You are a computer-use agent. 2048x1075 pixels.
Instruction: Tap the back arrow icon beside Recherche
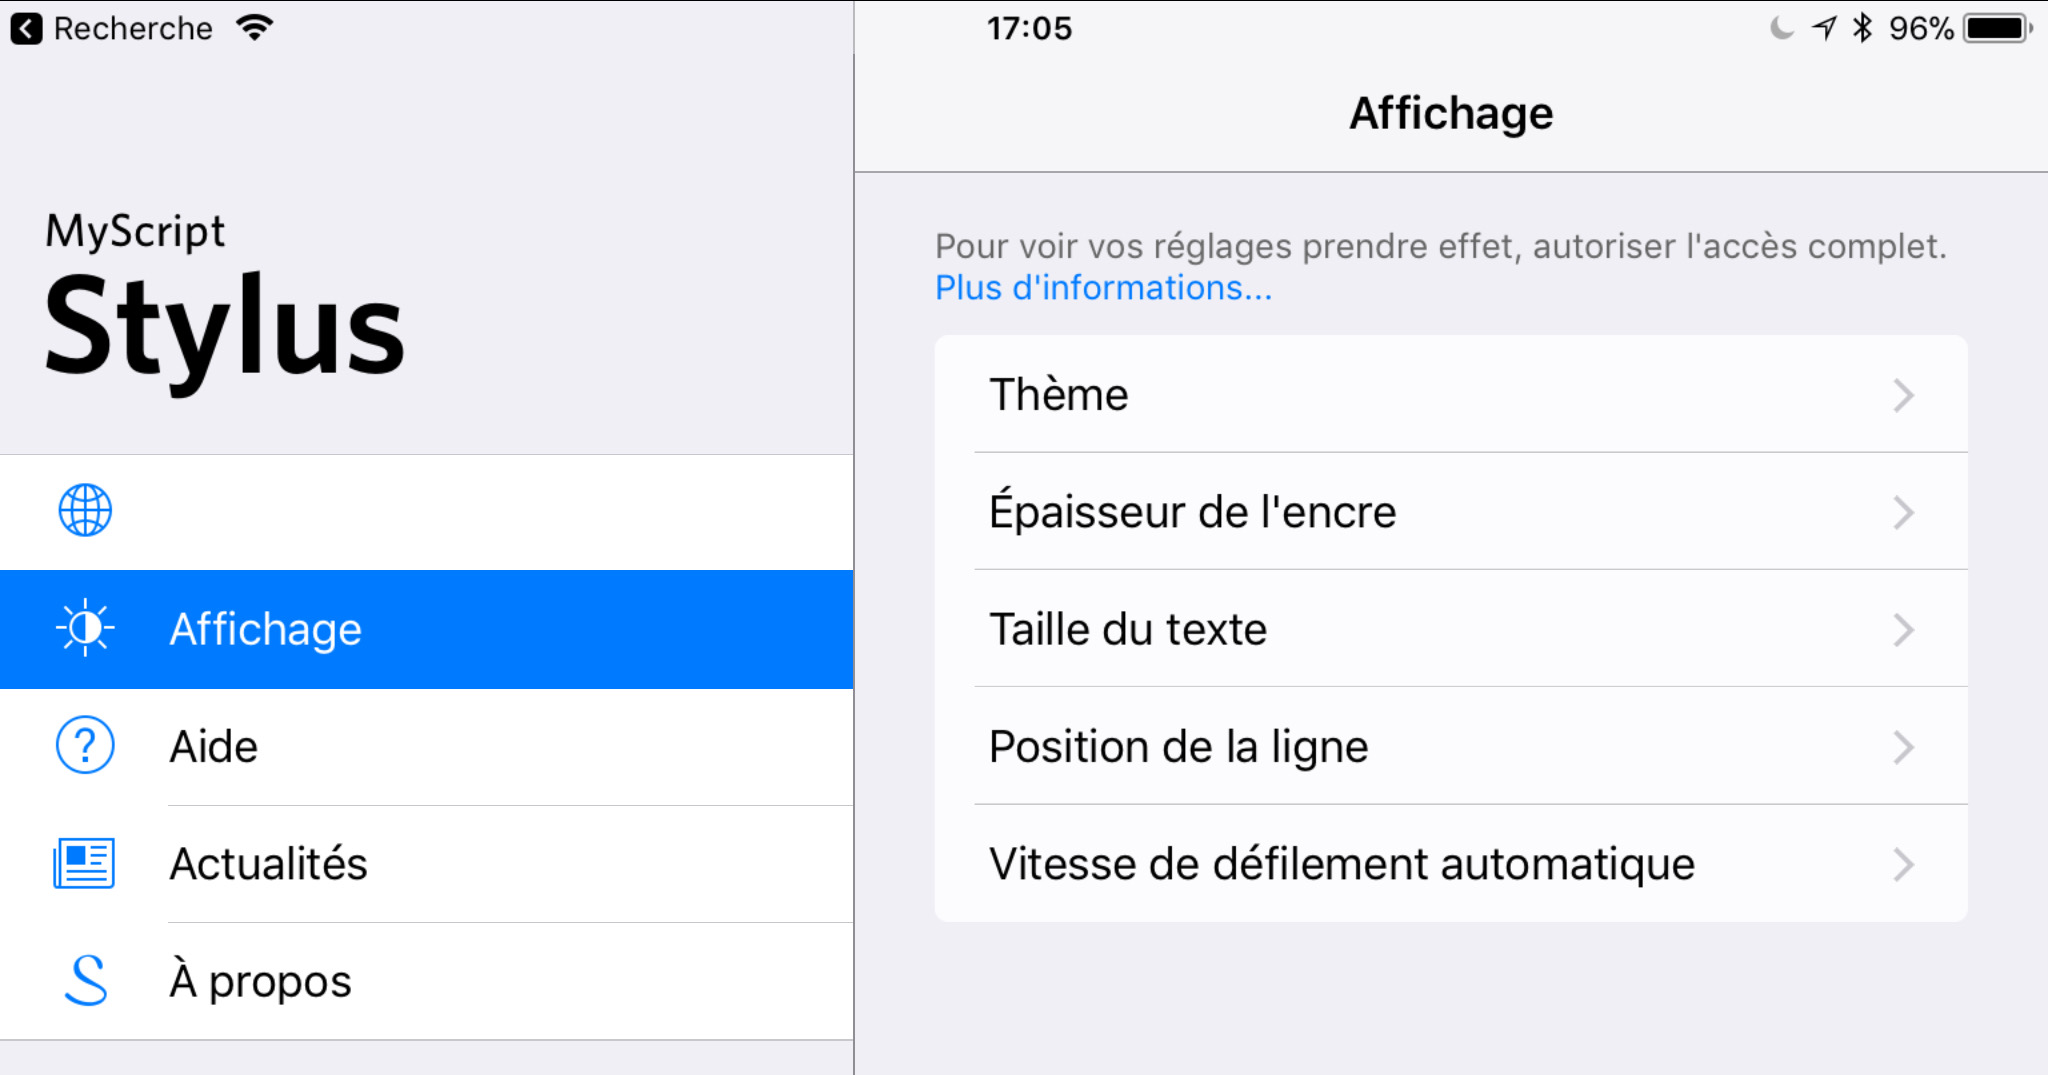27,28
